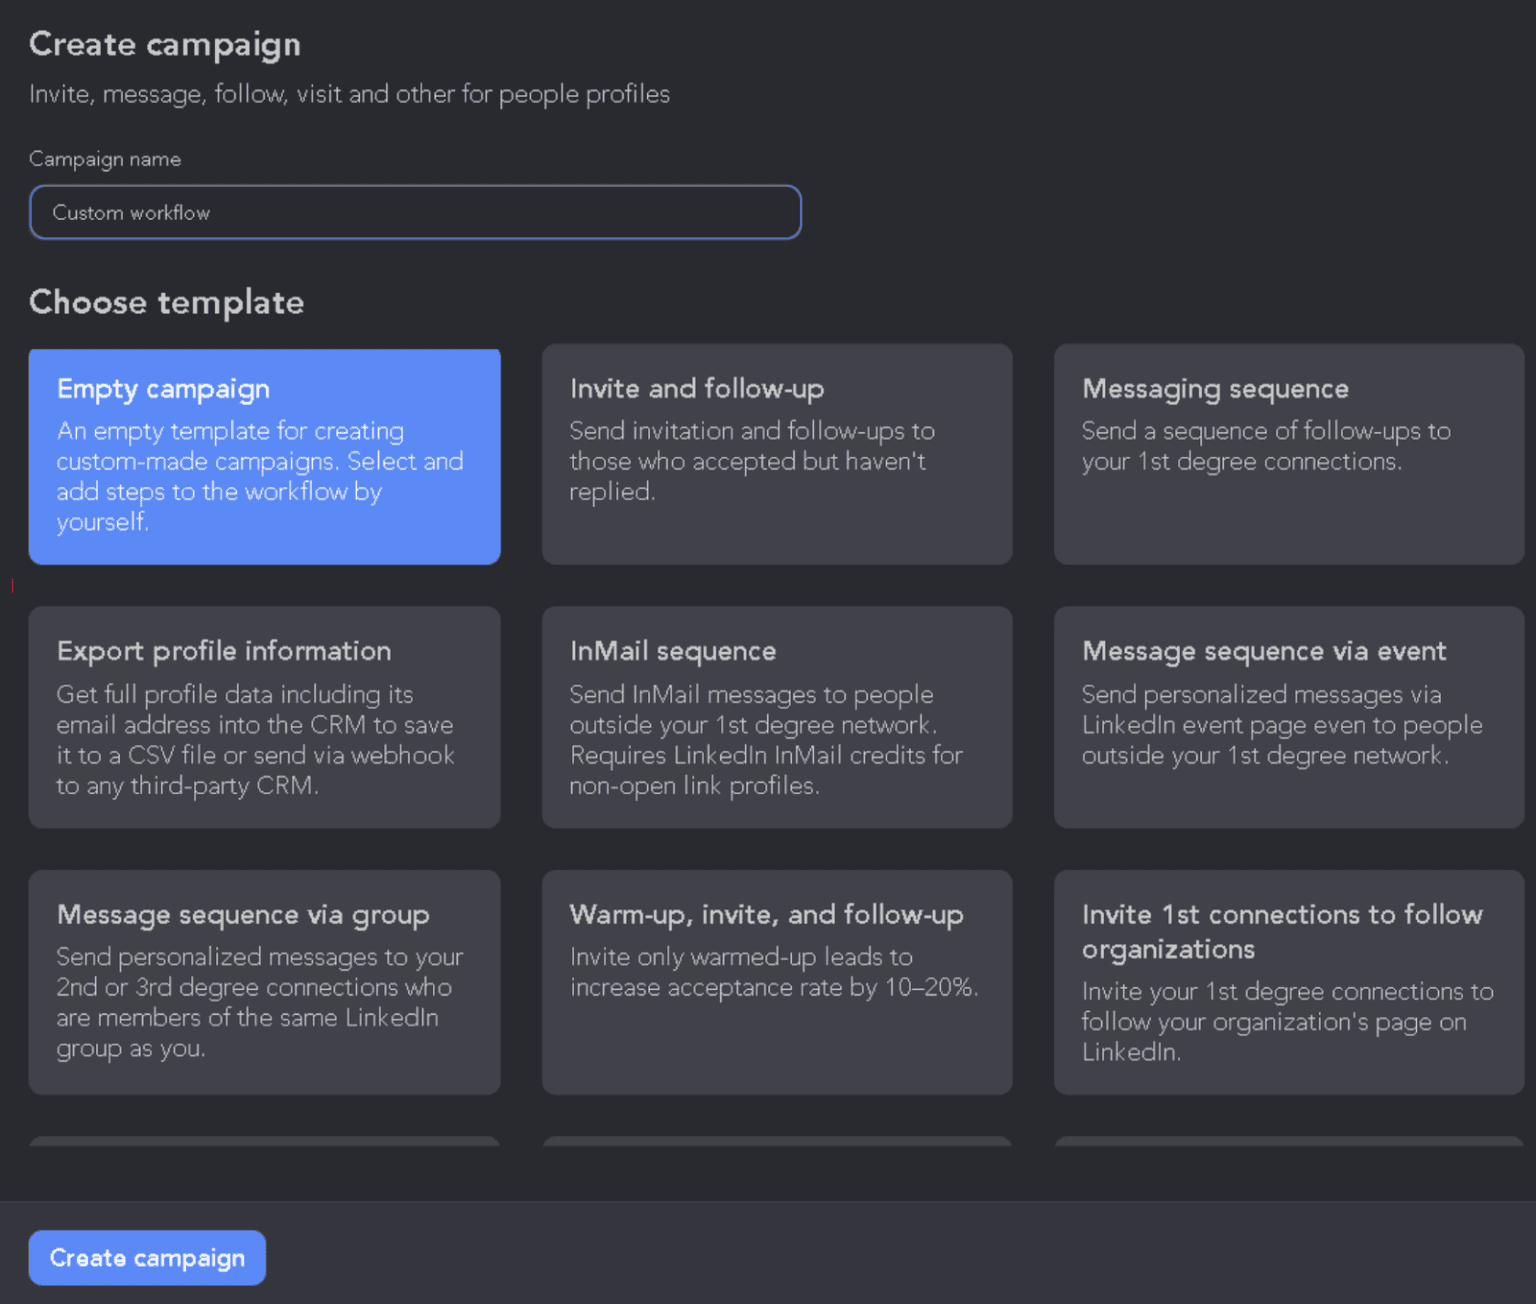
Task: Choose the Invite and follow-up template
Action: tap(776, 454)
